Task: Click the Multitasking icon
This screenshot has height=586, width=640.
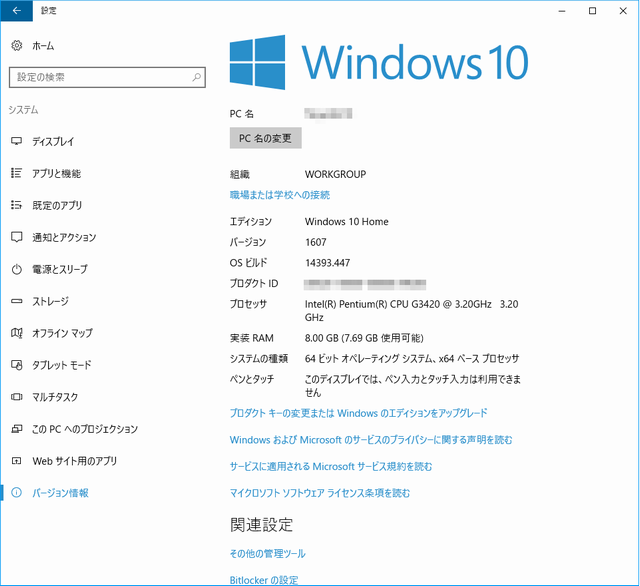Action: [x=16, y=397]
